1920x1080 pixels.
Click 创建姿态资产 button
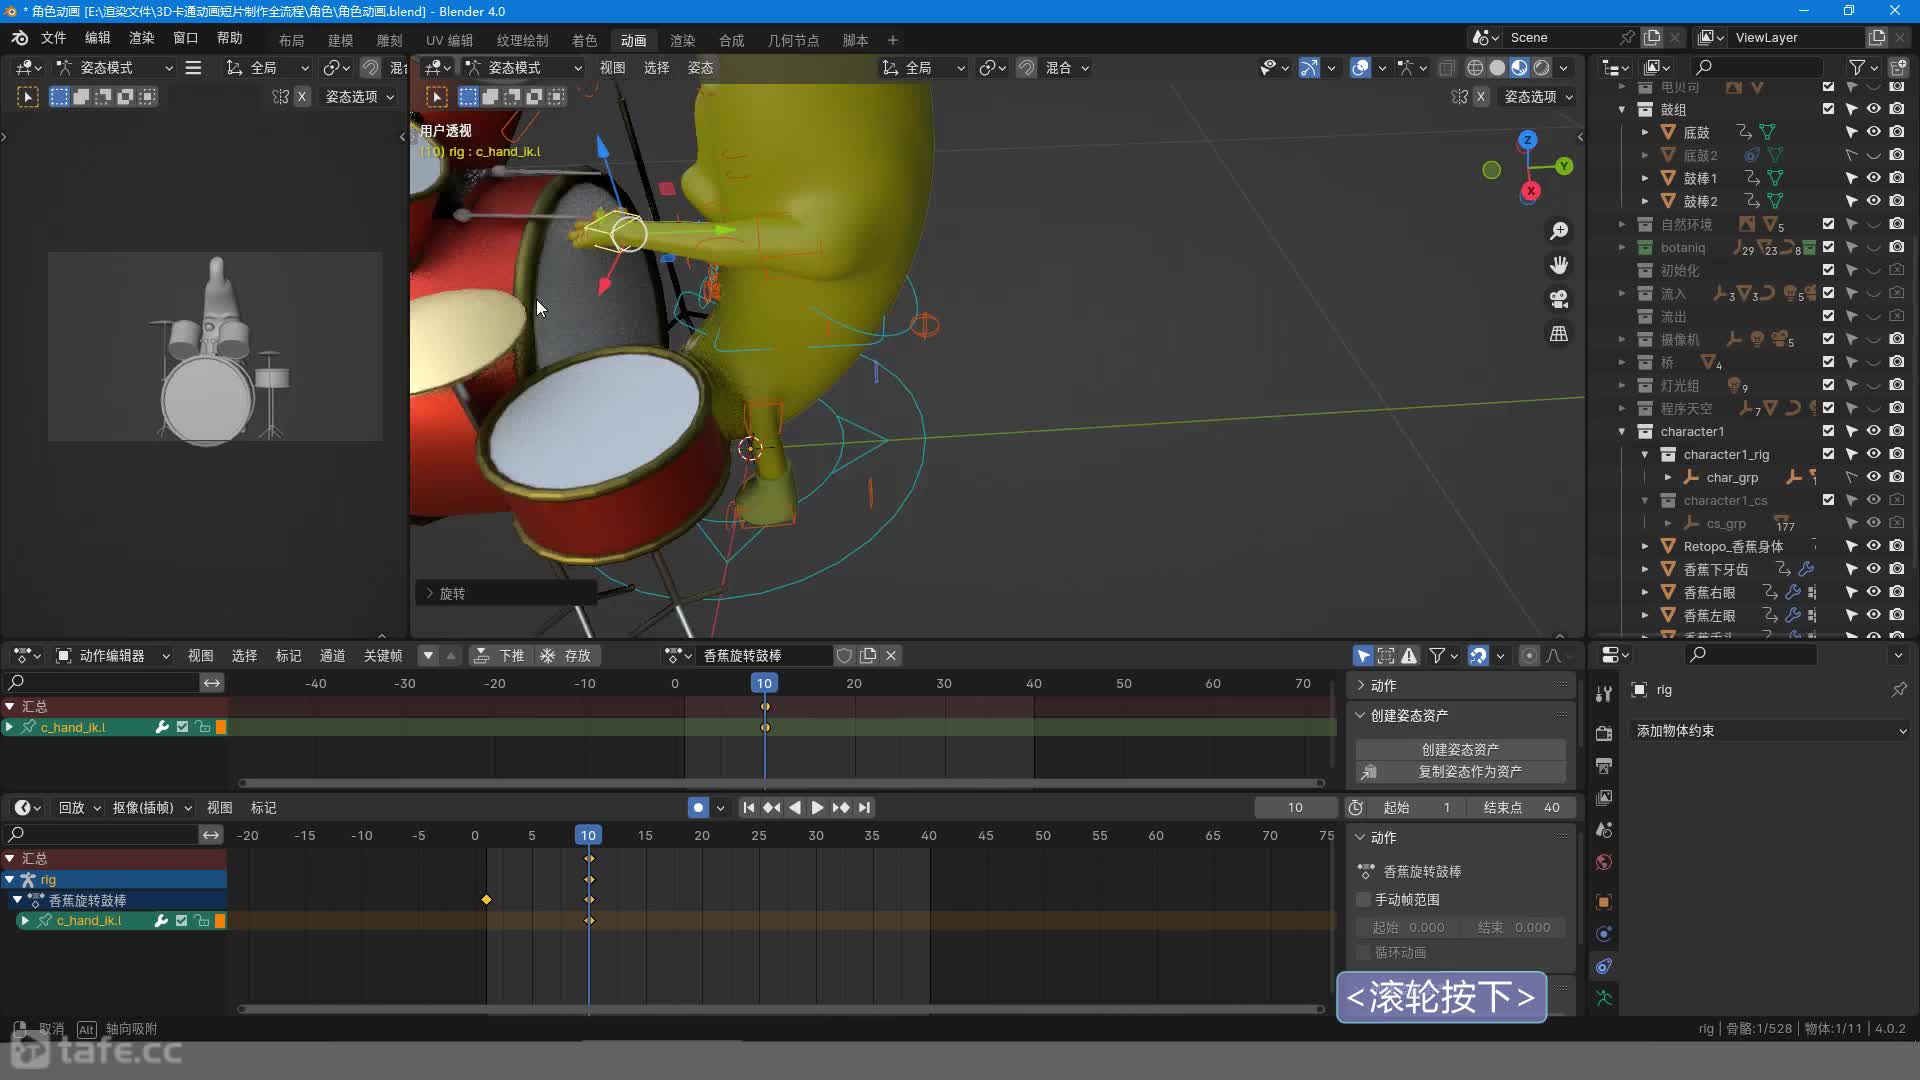(x=1460, y=749)
